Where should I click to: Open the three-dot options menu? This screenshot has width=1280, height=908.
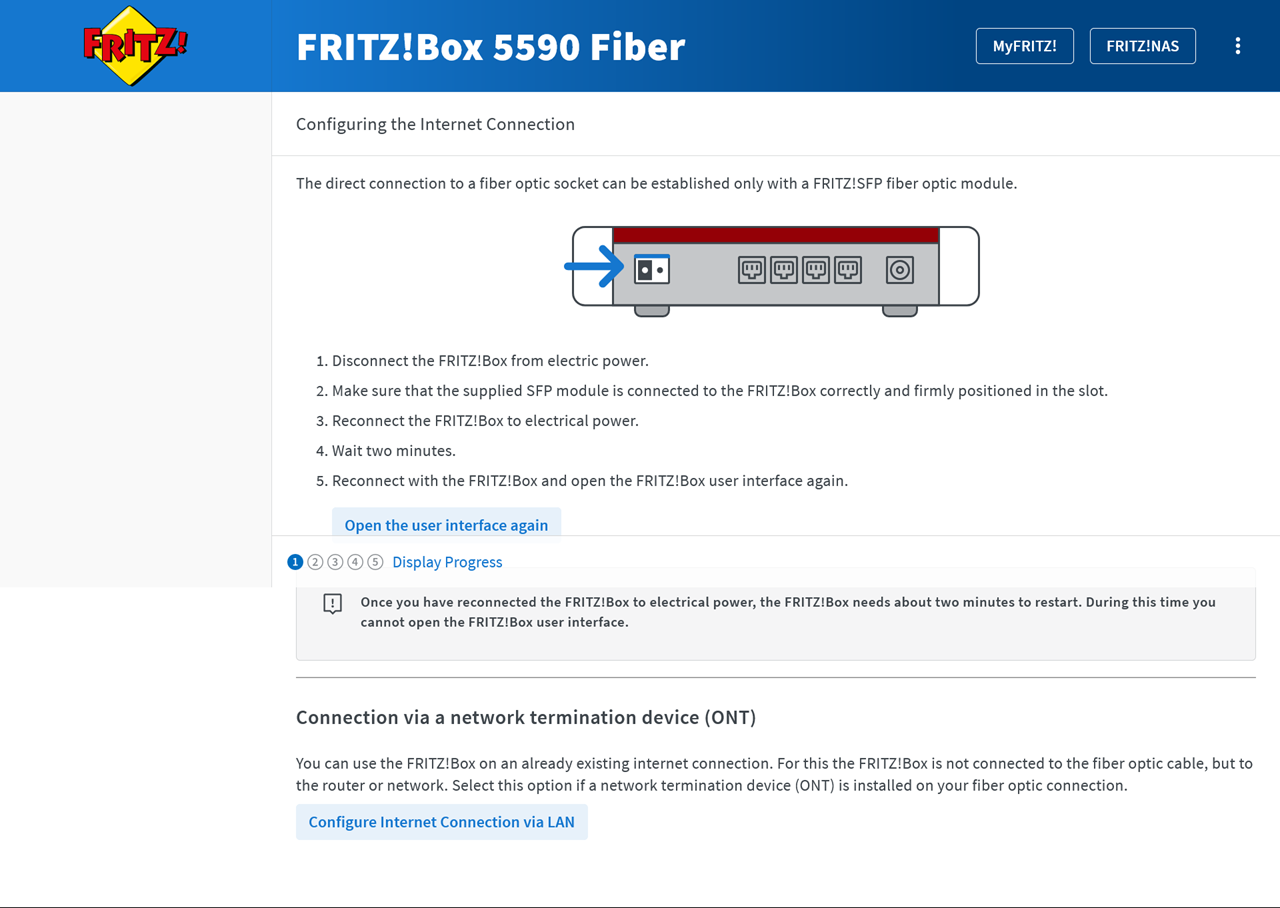pyautogui.click(x=1237, y=46)
